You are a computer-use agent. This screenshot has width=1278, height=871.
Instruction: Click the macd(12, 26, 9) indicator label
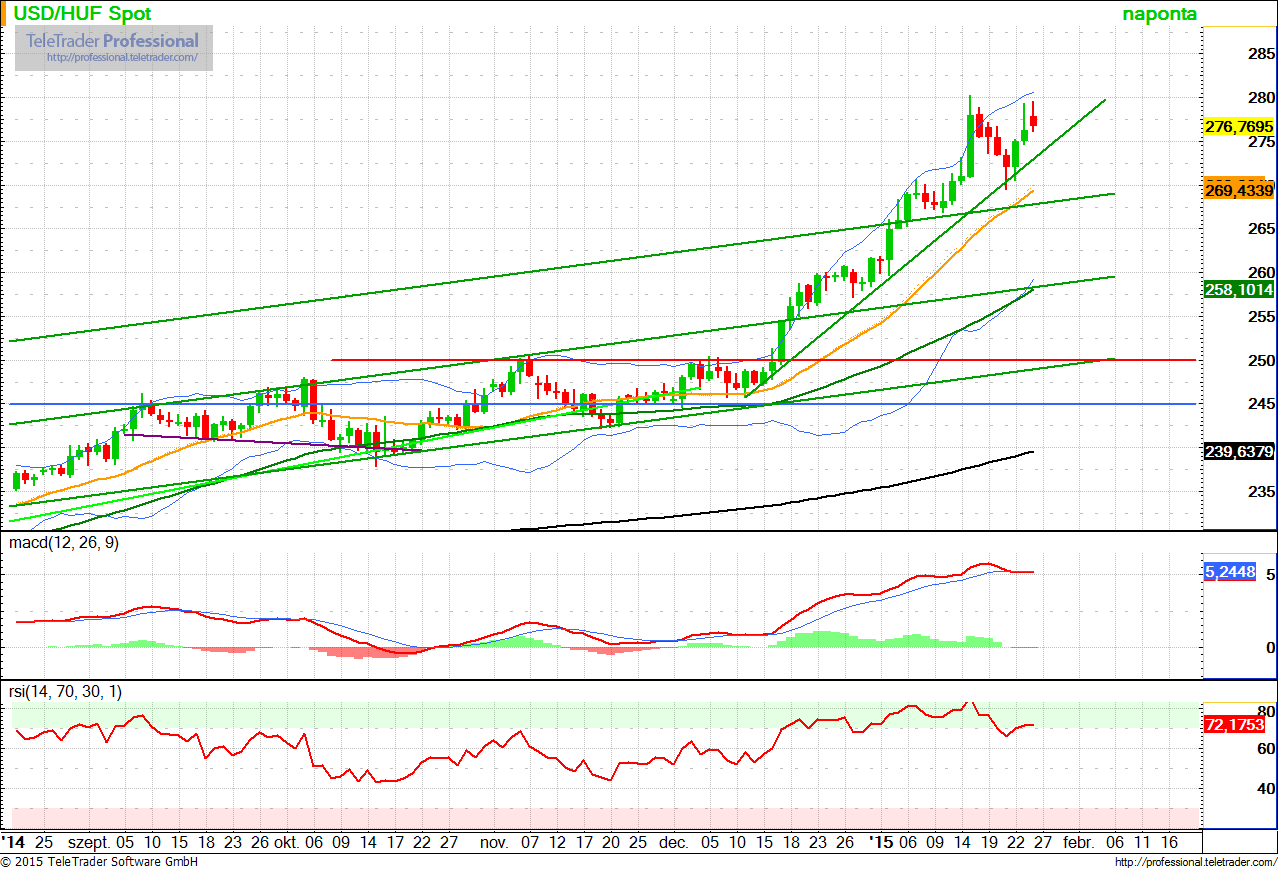point(65,543)
